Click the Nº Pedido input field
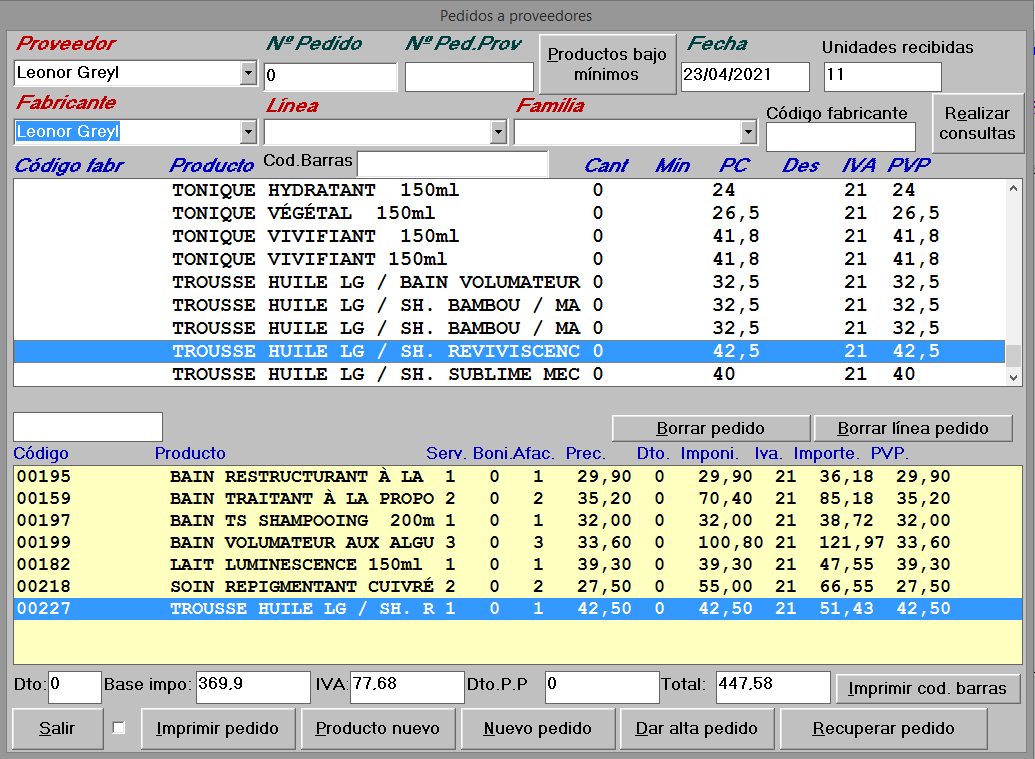The image size is (1035, 759). (331, 76)
